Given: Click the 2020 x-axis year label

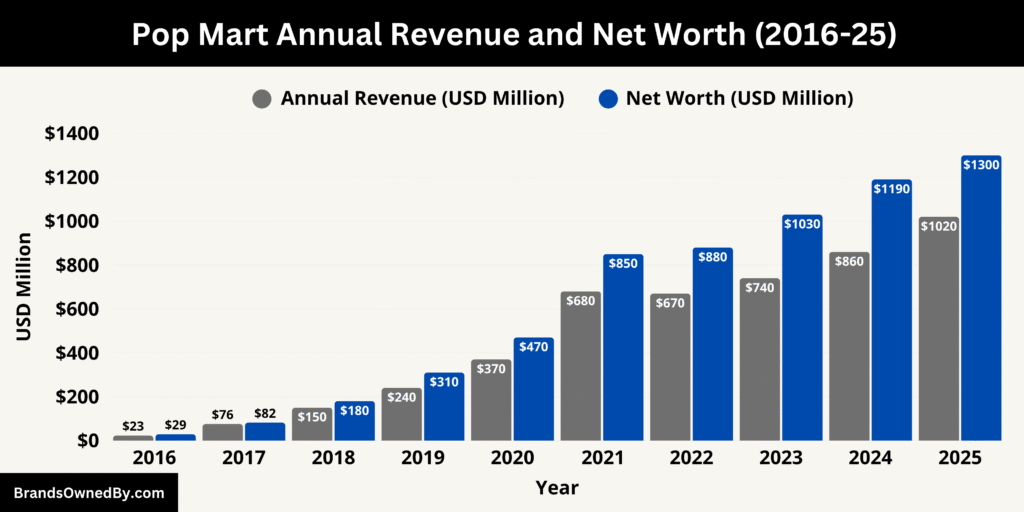Looking at the screenshot, I should 512,458.
